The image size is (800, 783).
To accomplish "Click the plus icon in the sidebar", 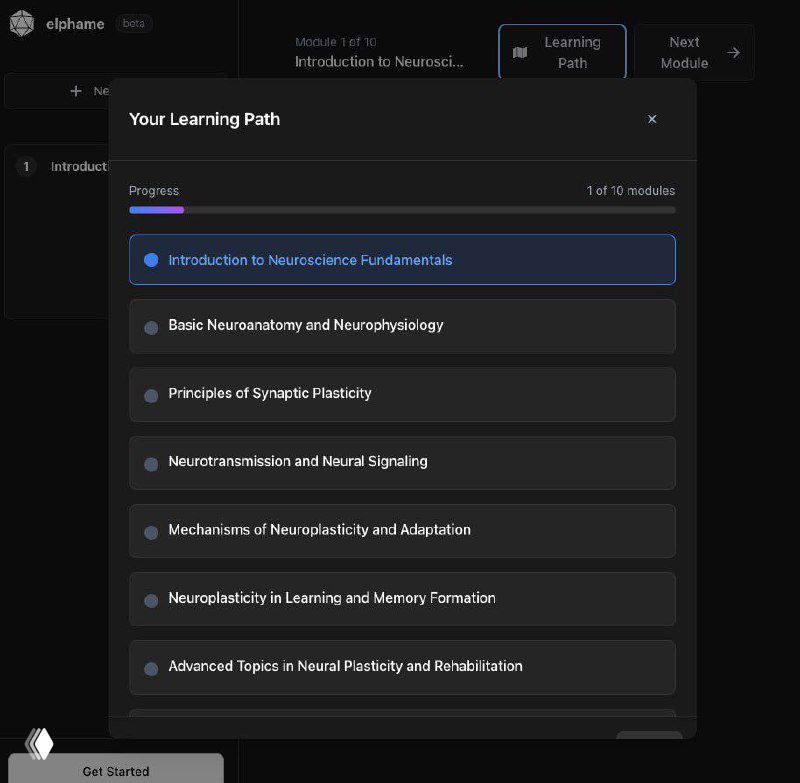I will pyautogui.click(x=76, y=91).
